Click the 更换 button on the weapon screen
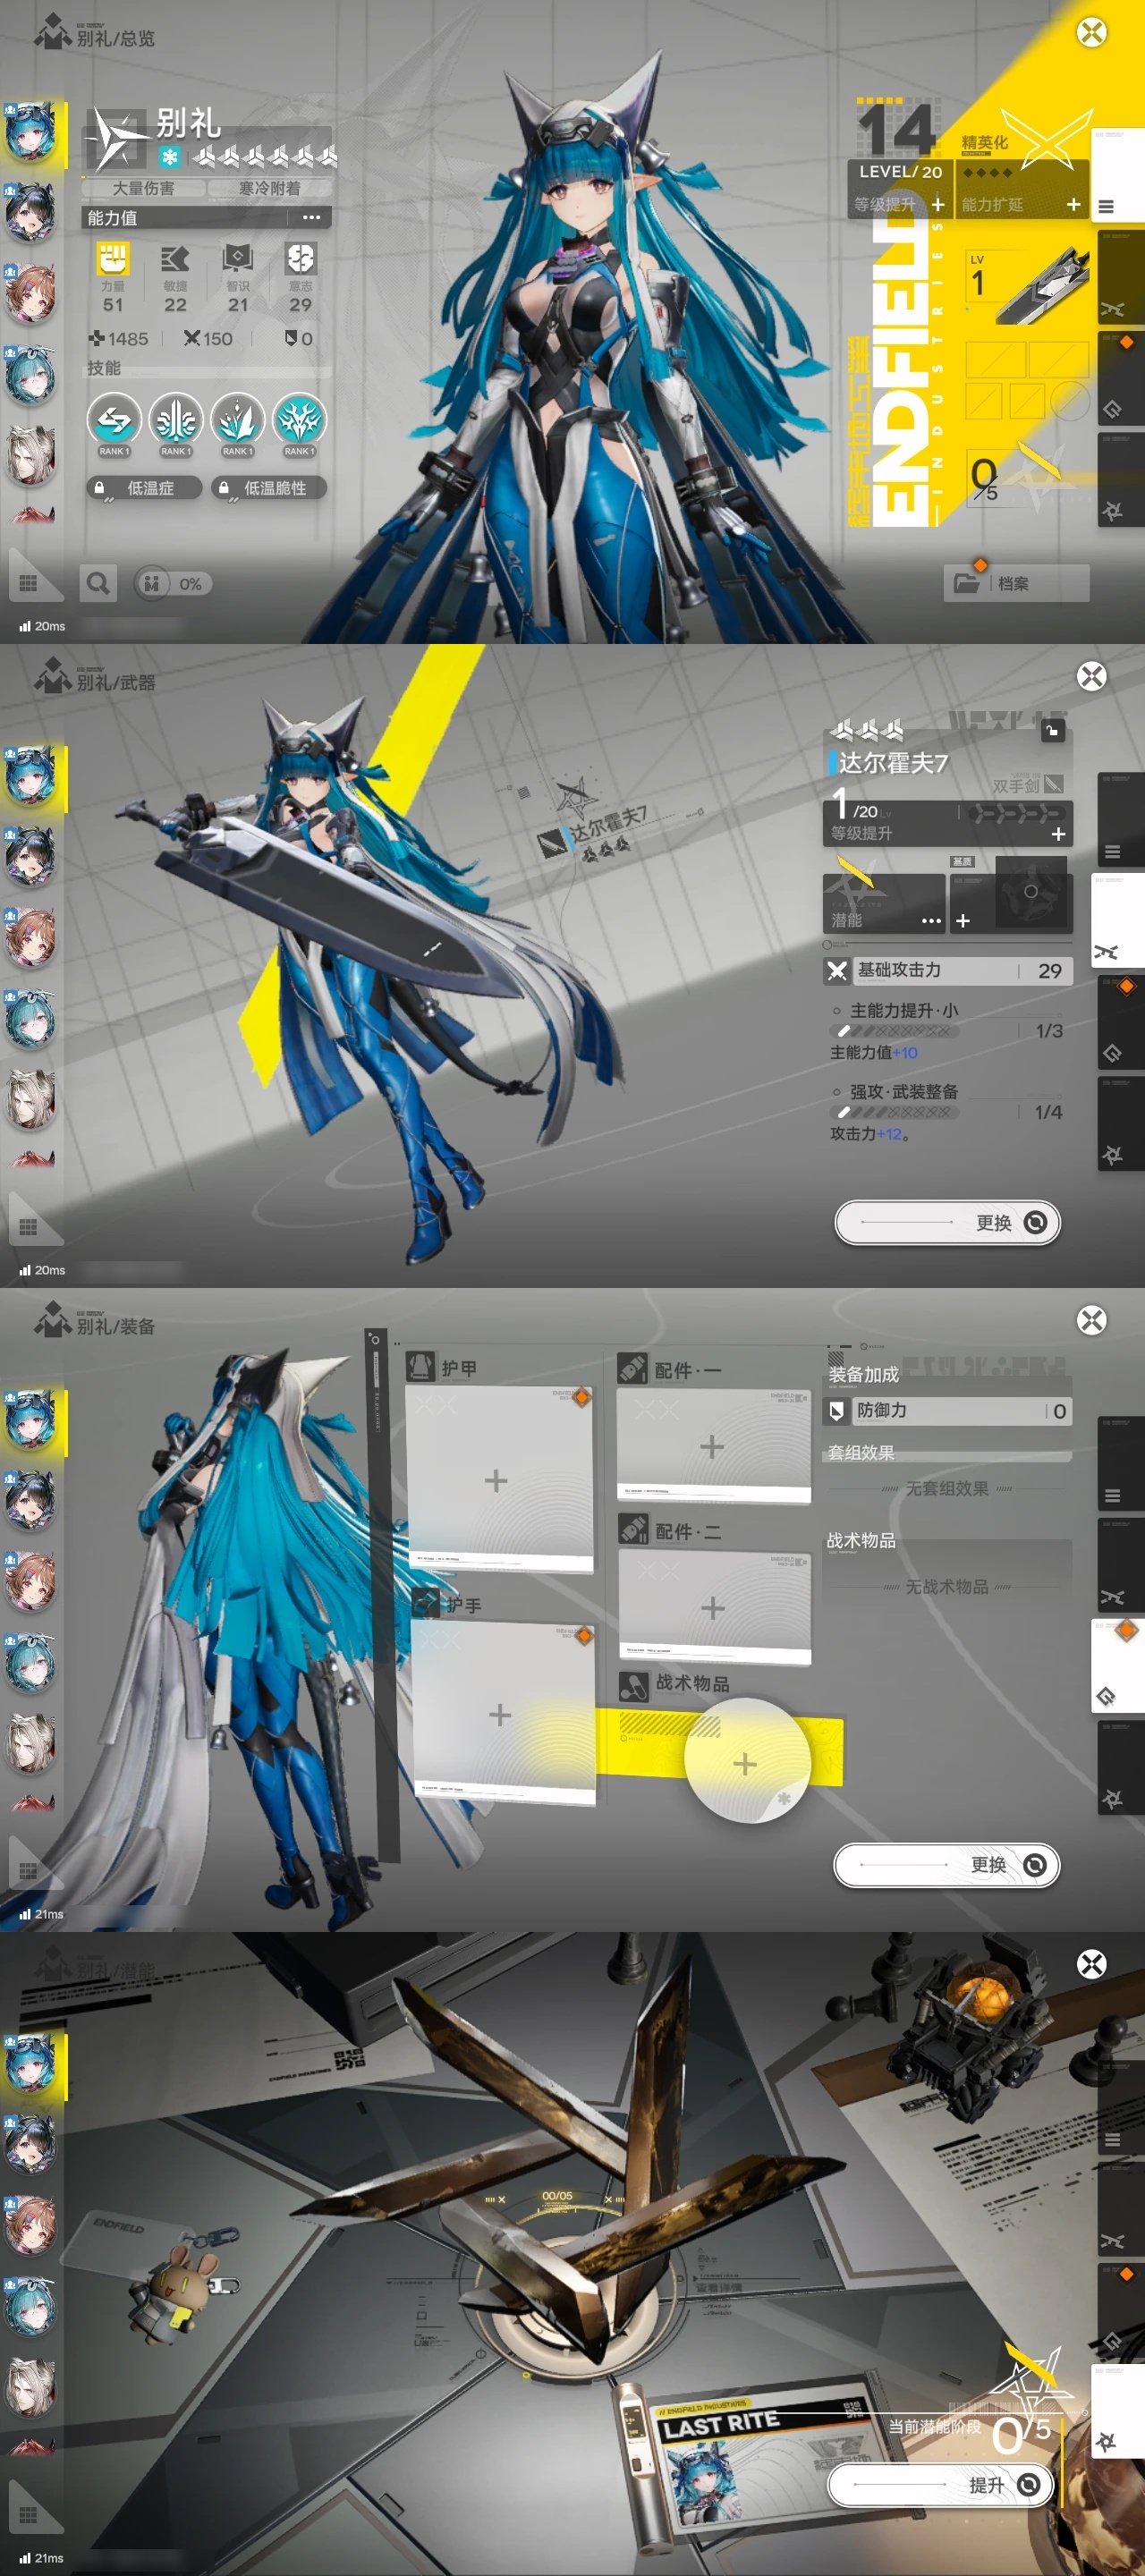 pyautogui.click(x=947, y=1222)
